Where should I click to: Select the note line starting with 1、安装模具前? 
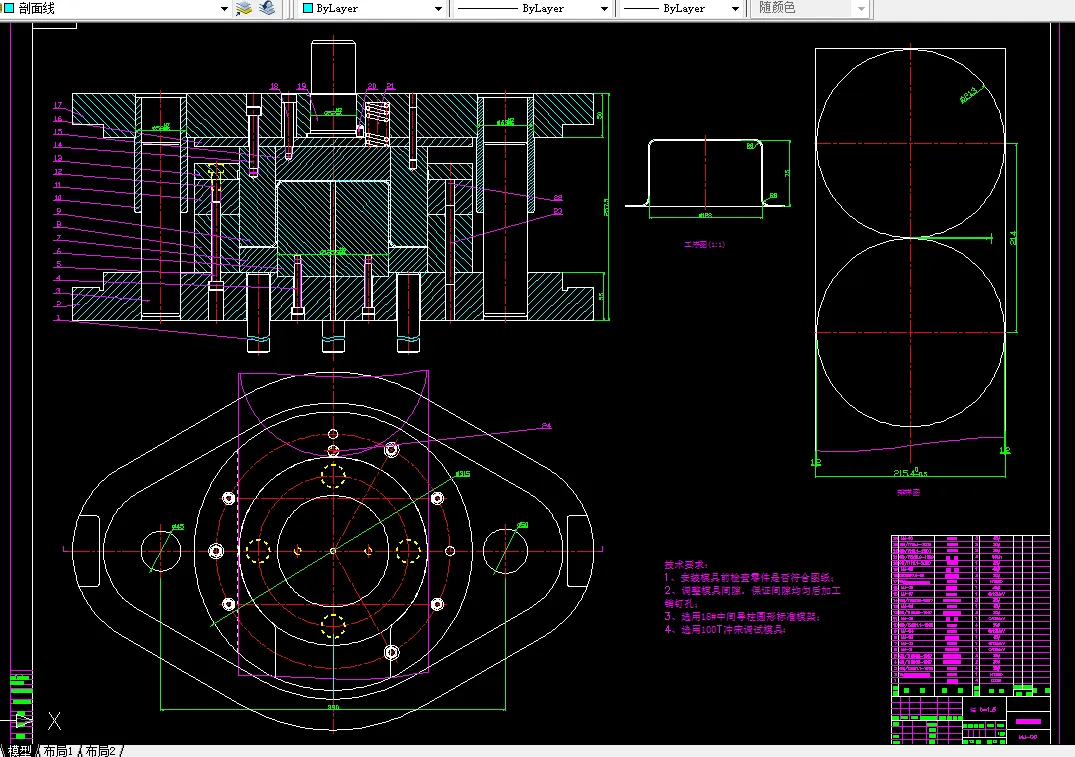click(x=749, y=577)
